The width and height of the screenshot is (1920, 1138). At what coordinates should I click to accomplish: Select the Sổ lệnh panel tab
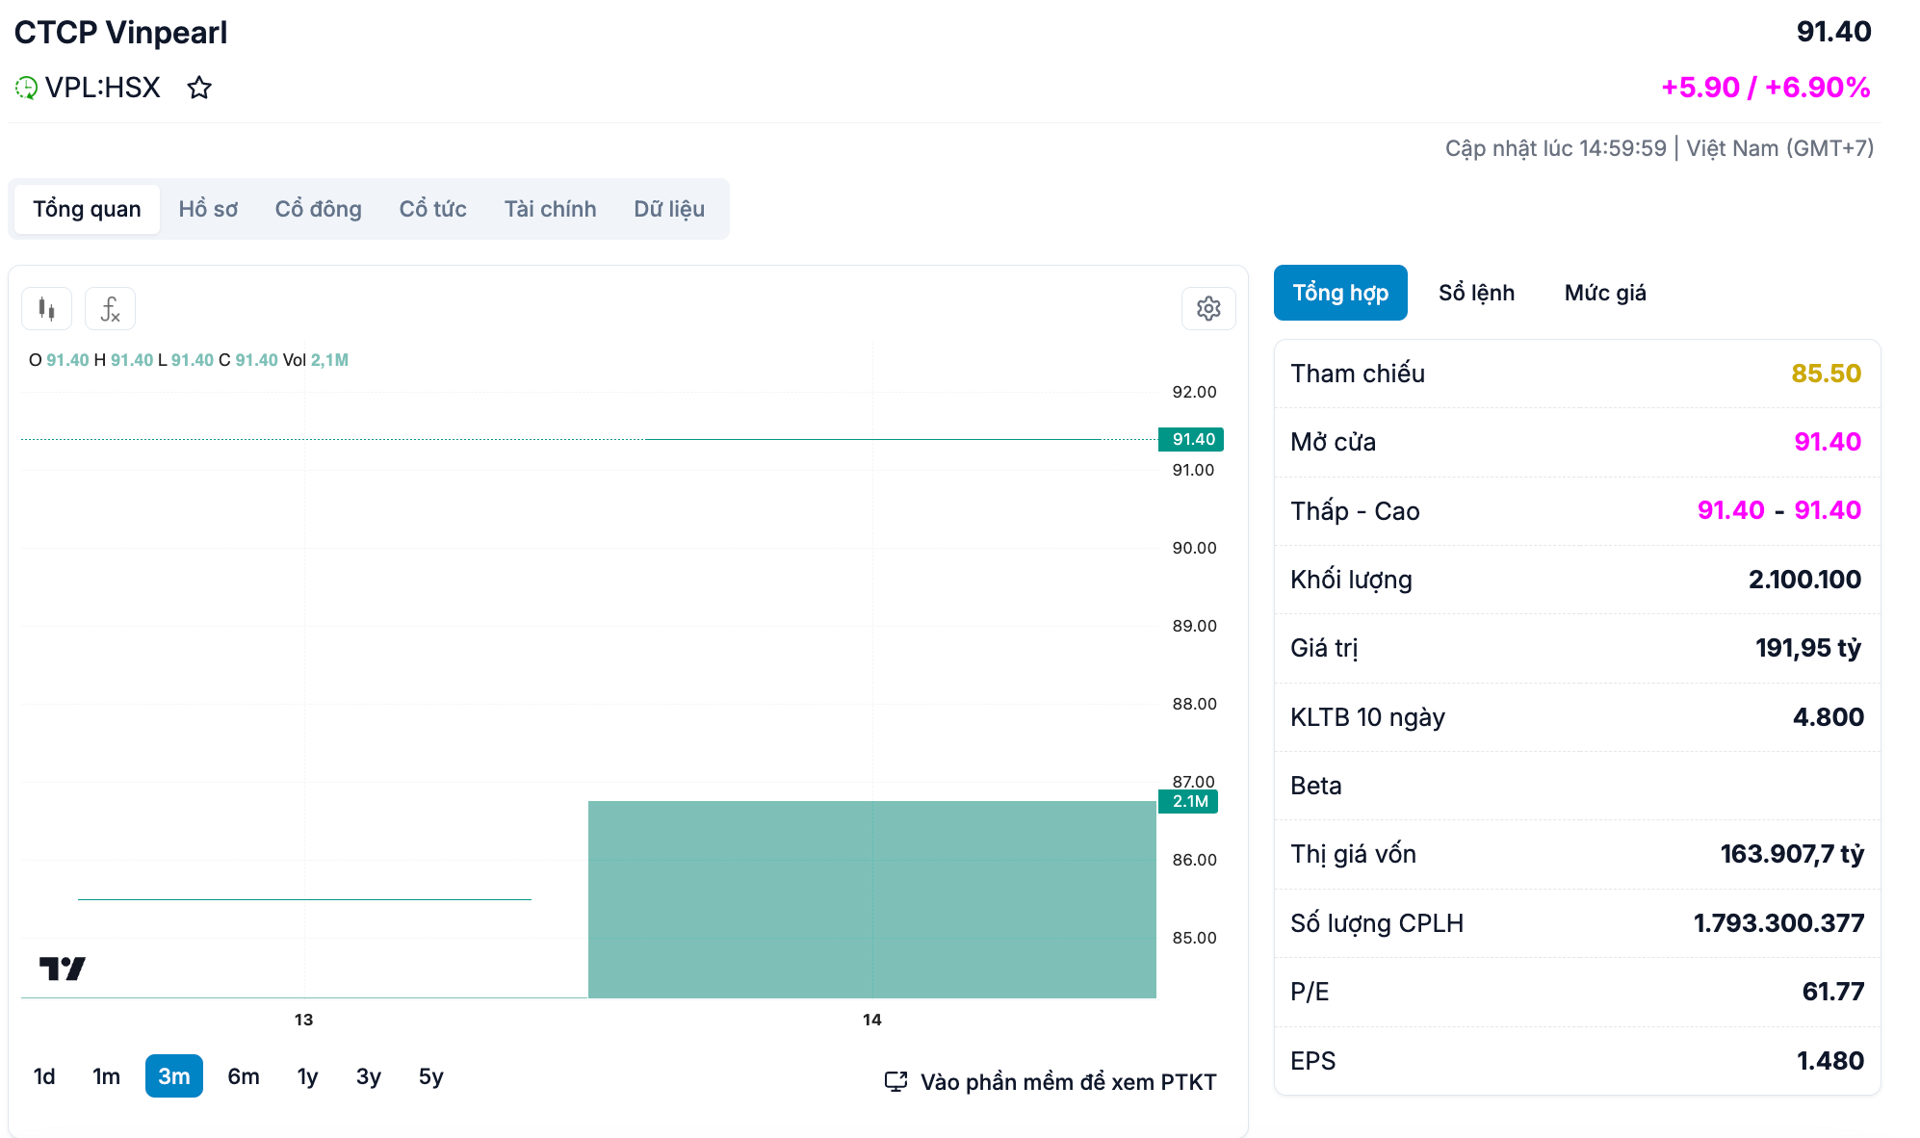tap(1476, 293)
